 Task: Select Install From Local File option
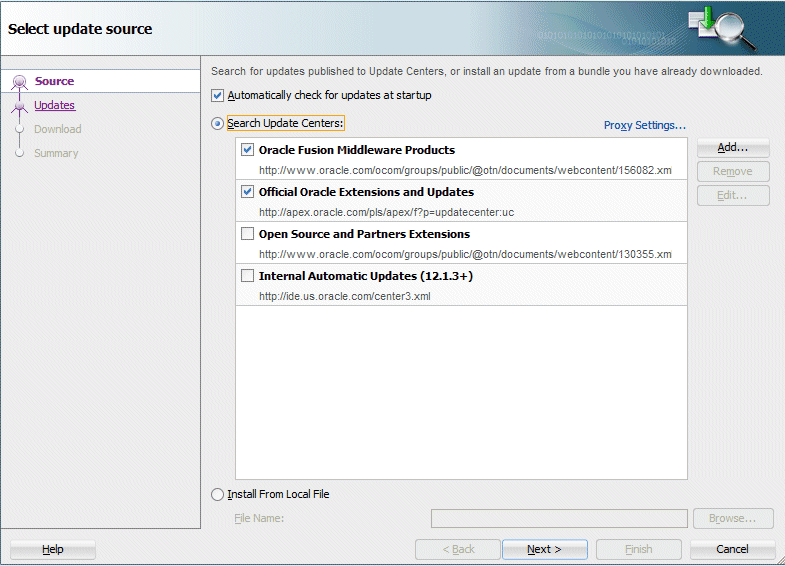pos(217,494)
